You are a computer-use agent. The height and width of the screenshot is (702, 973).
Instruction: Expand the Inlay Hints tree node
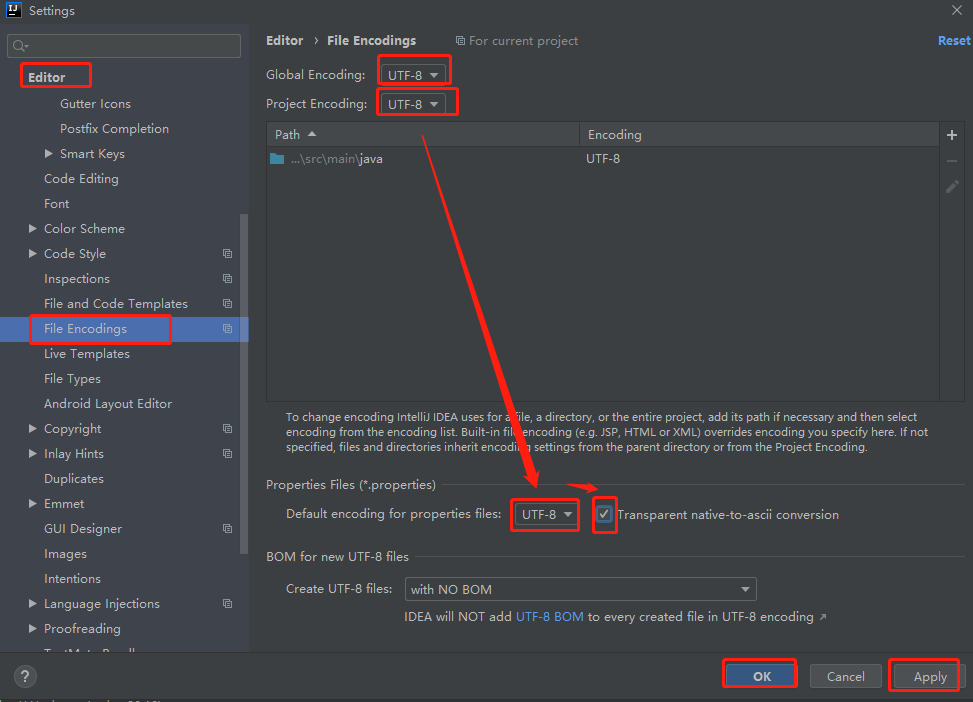(33, 454)
